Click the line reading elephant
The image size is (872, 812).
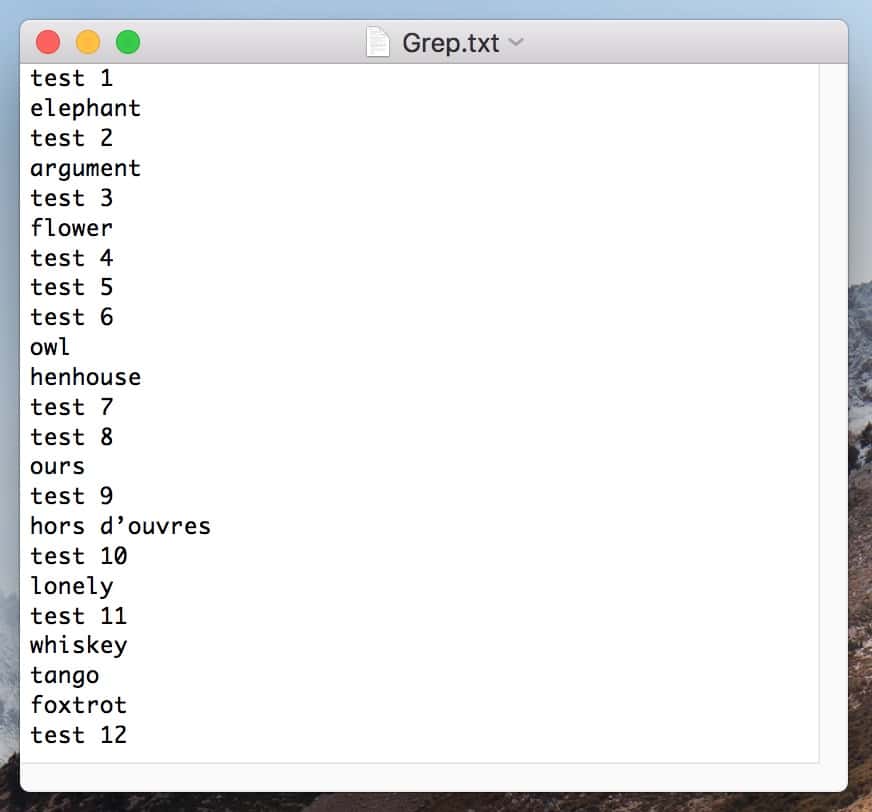pyautogui.click(x=85, y=108)
